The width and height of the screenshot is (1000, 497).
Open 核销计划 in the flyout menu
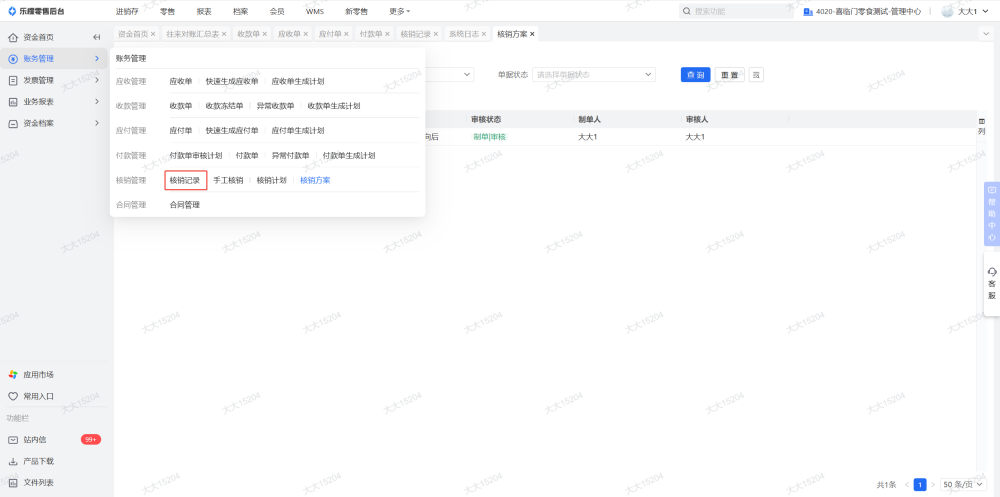coord(272,181)
